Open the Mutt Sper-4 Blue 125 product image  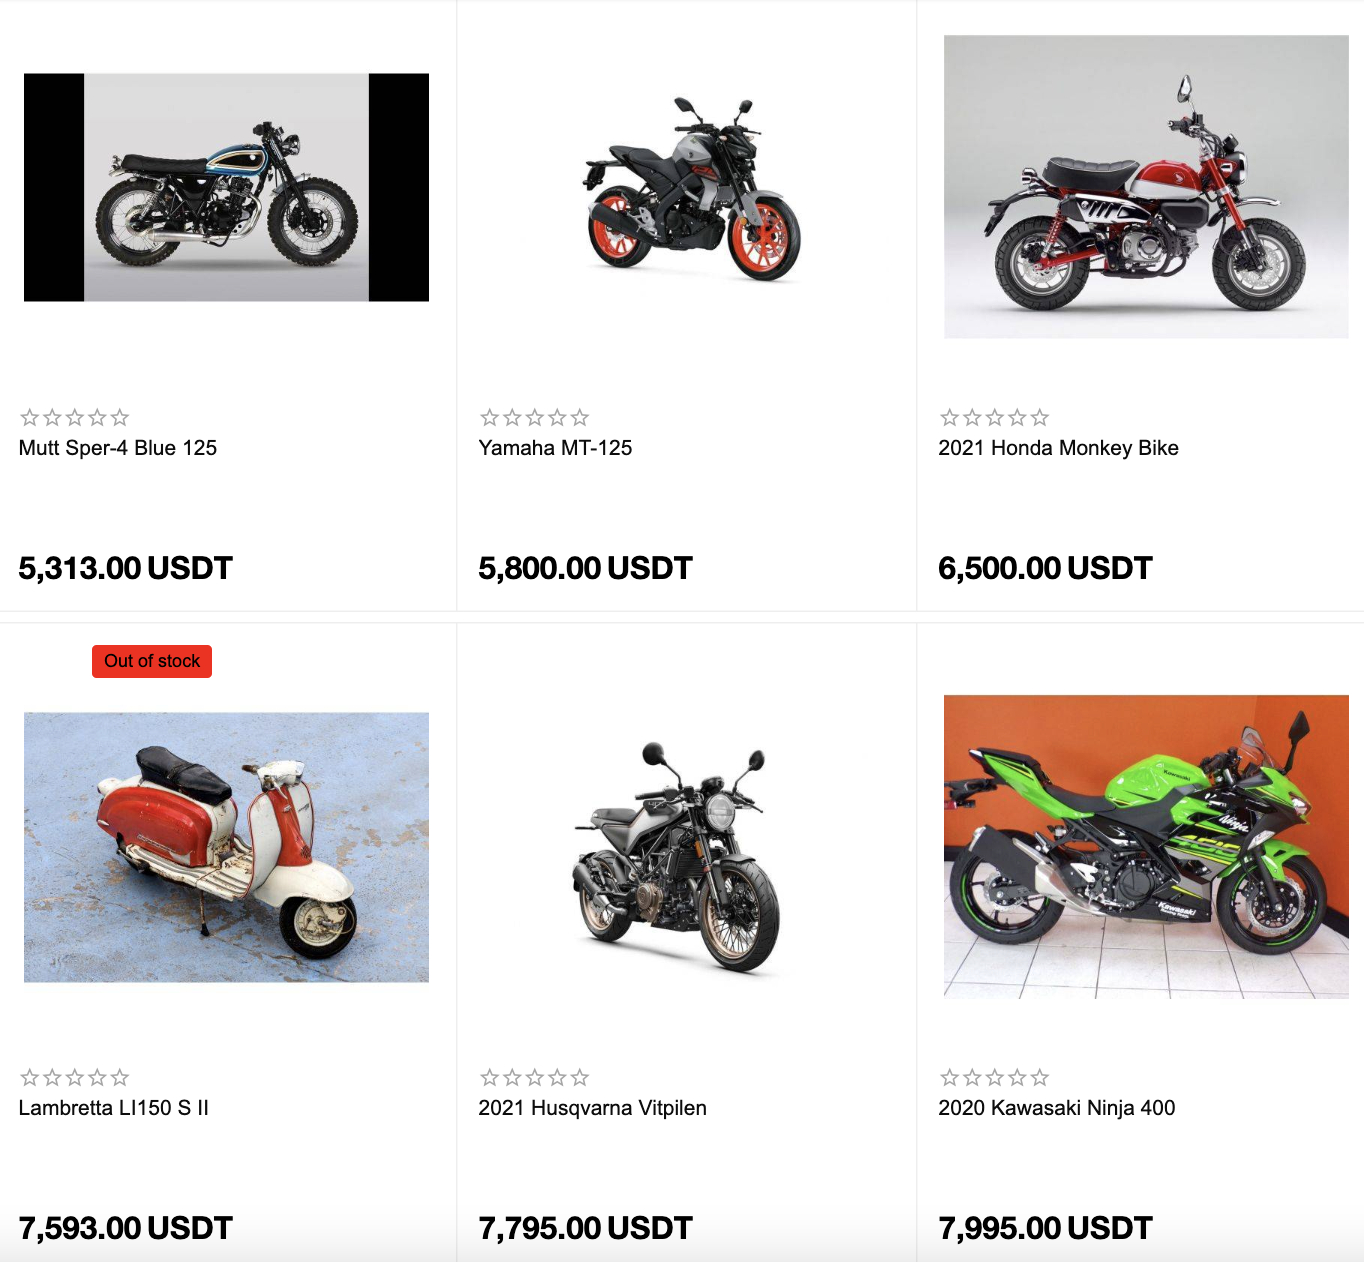point(226,187)
